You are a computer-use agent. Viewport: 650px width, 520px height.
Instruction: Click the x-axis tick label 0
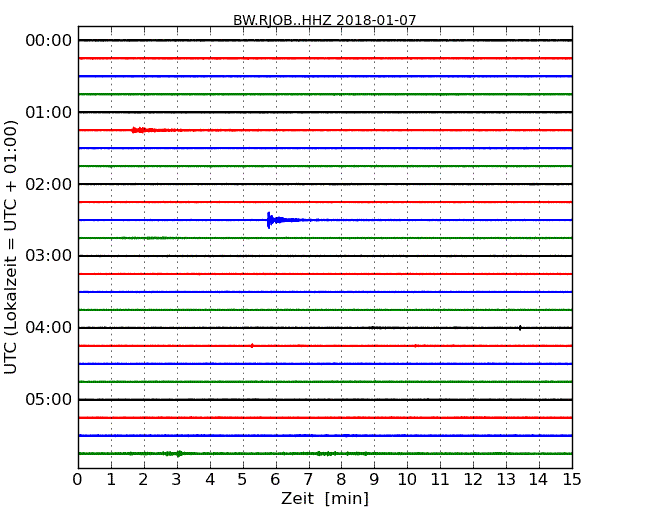[x=78, y=480]
